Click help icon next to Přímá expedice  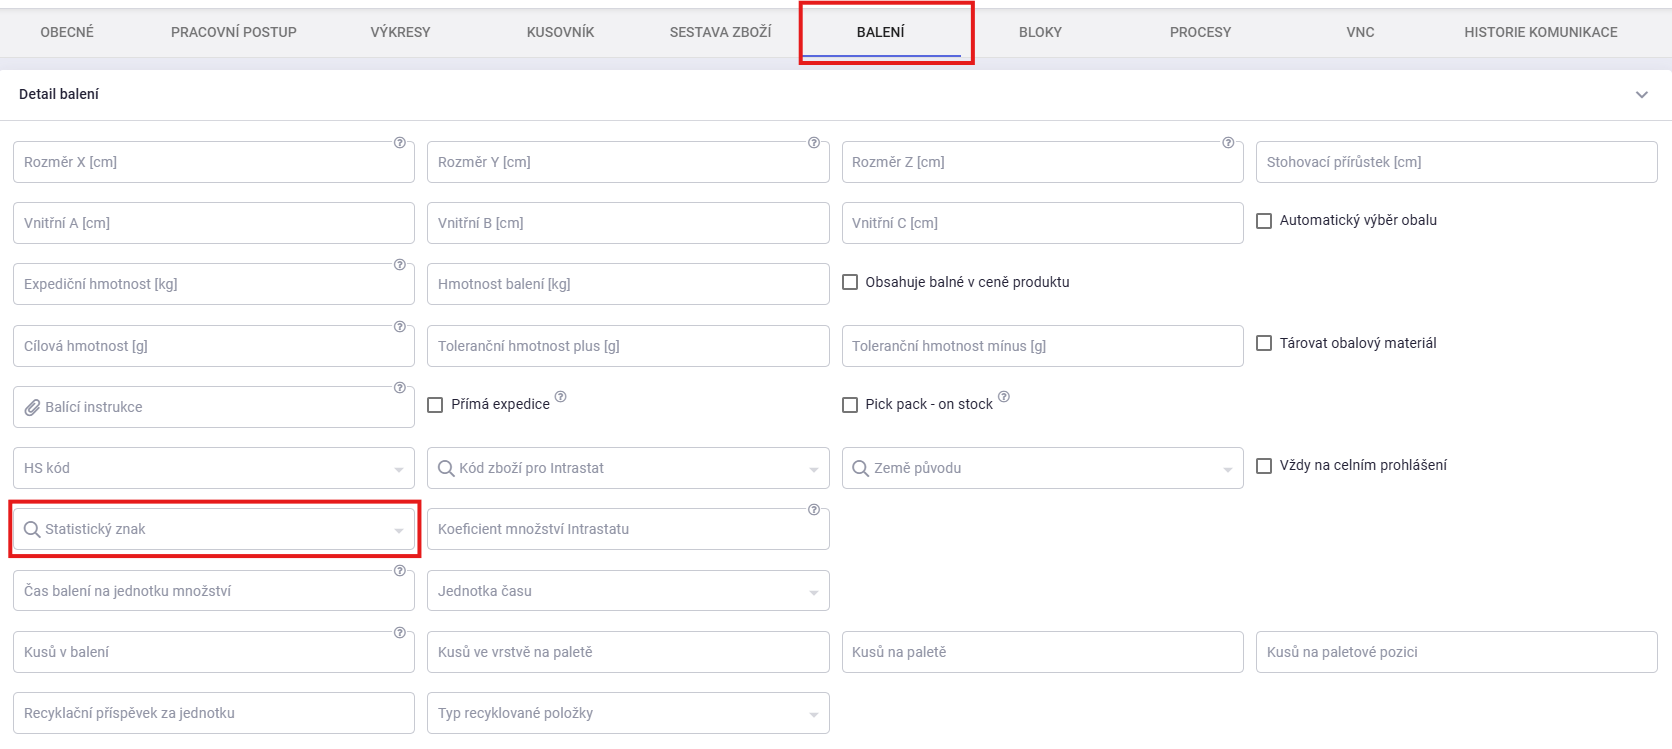pyautogui.click(x=560, y=397)
